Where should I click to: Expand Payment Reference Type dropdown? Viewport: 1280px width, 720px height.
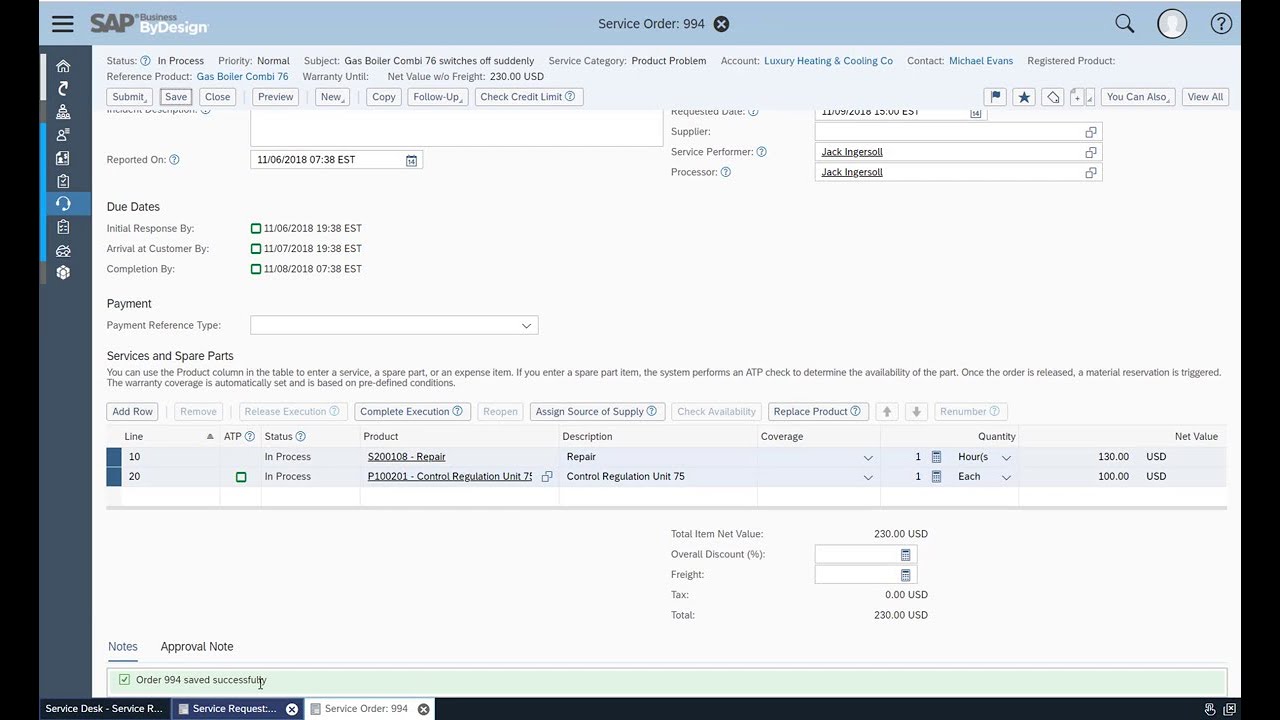click(526, 326)
